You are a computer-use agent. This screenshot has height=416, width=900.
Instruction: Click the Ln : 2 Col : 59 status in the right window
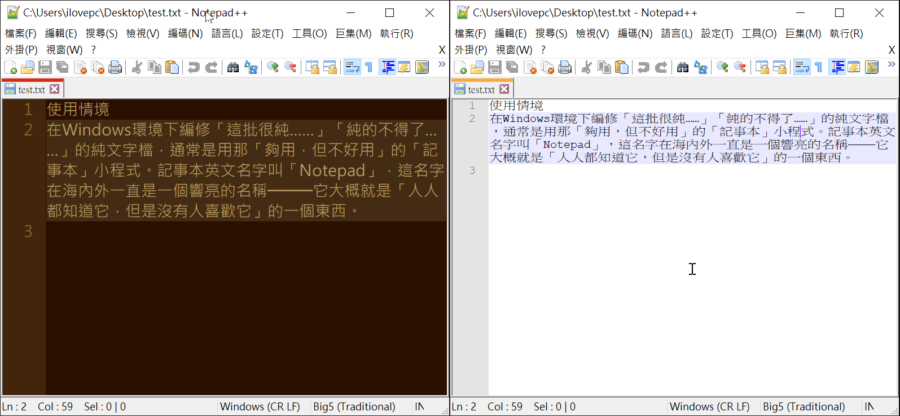489,407
